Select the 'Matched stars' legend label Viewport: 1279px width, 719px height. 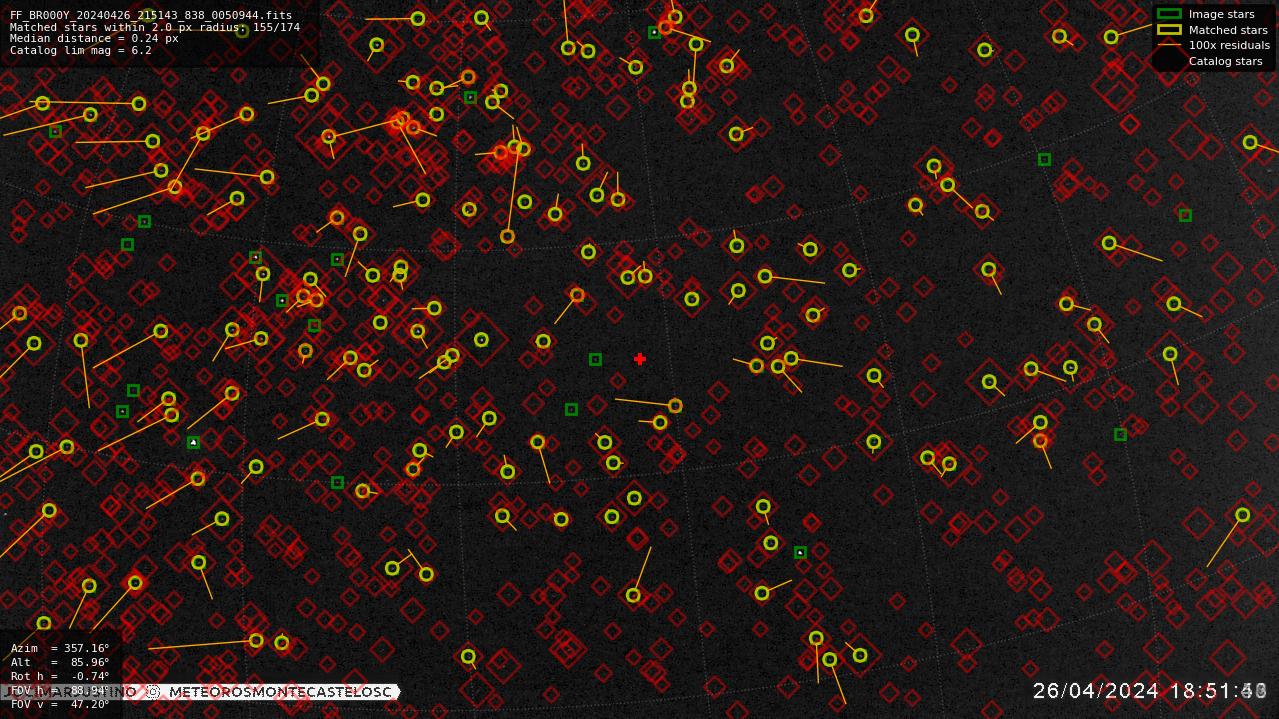point(1228,30)
